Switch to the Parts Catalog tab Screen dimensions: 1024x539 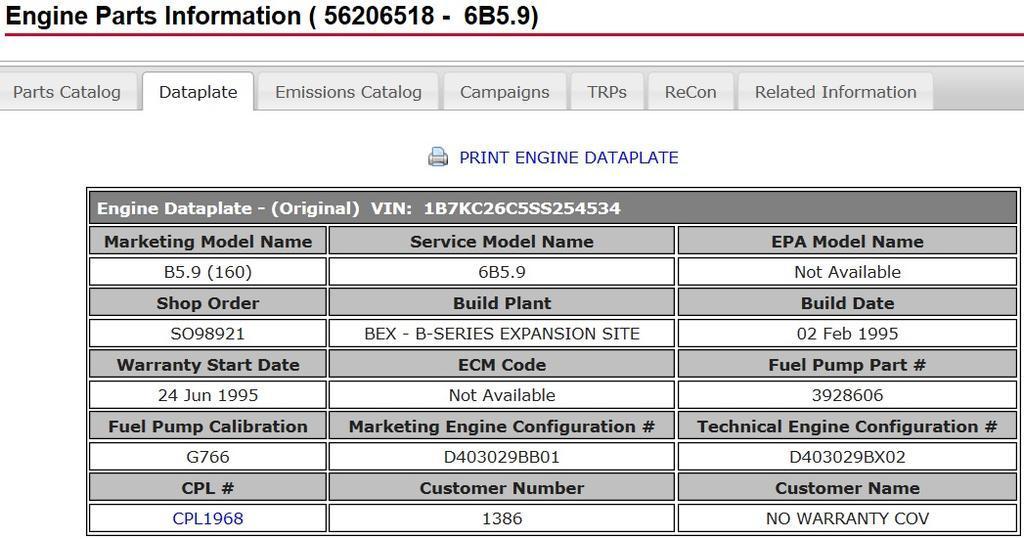[67, 92]
